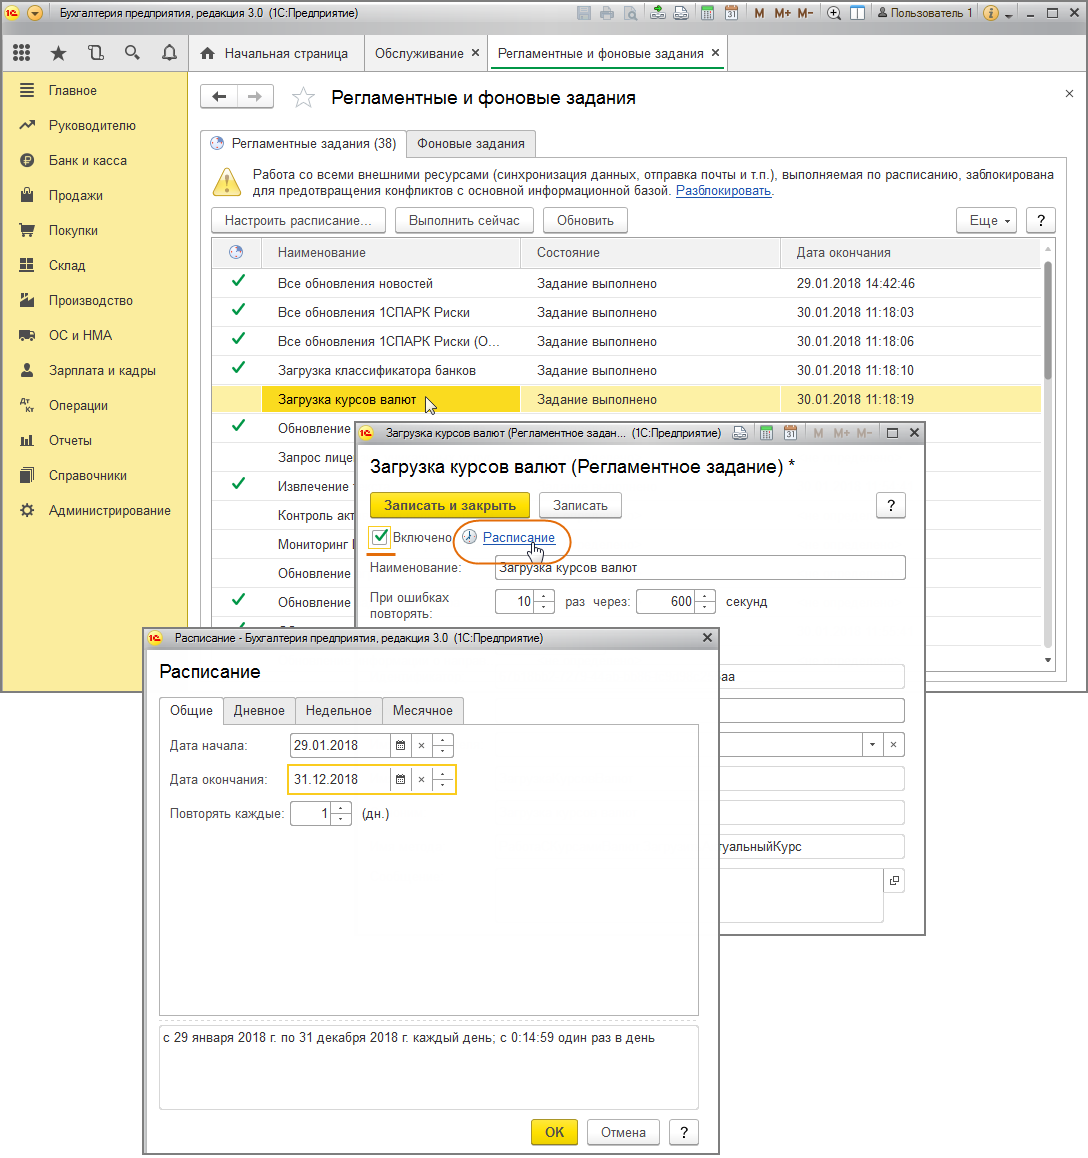Click OK in the Расписание dialog

coord(554,1132)
